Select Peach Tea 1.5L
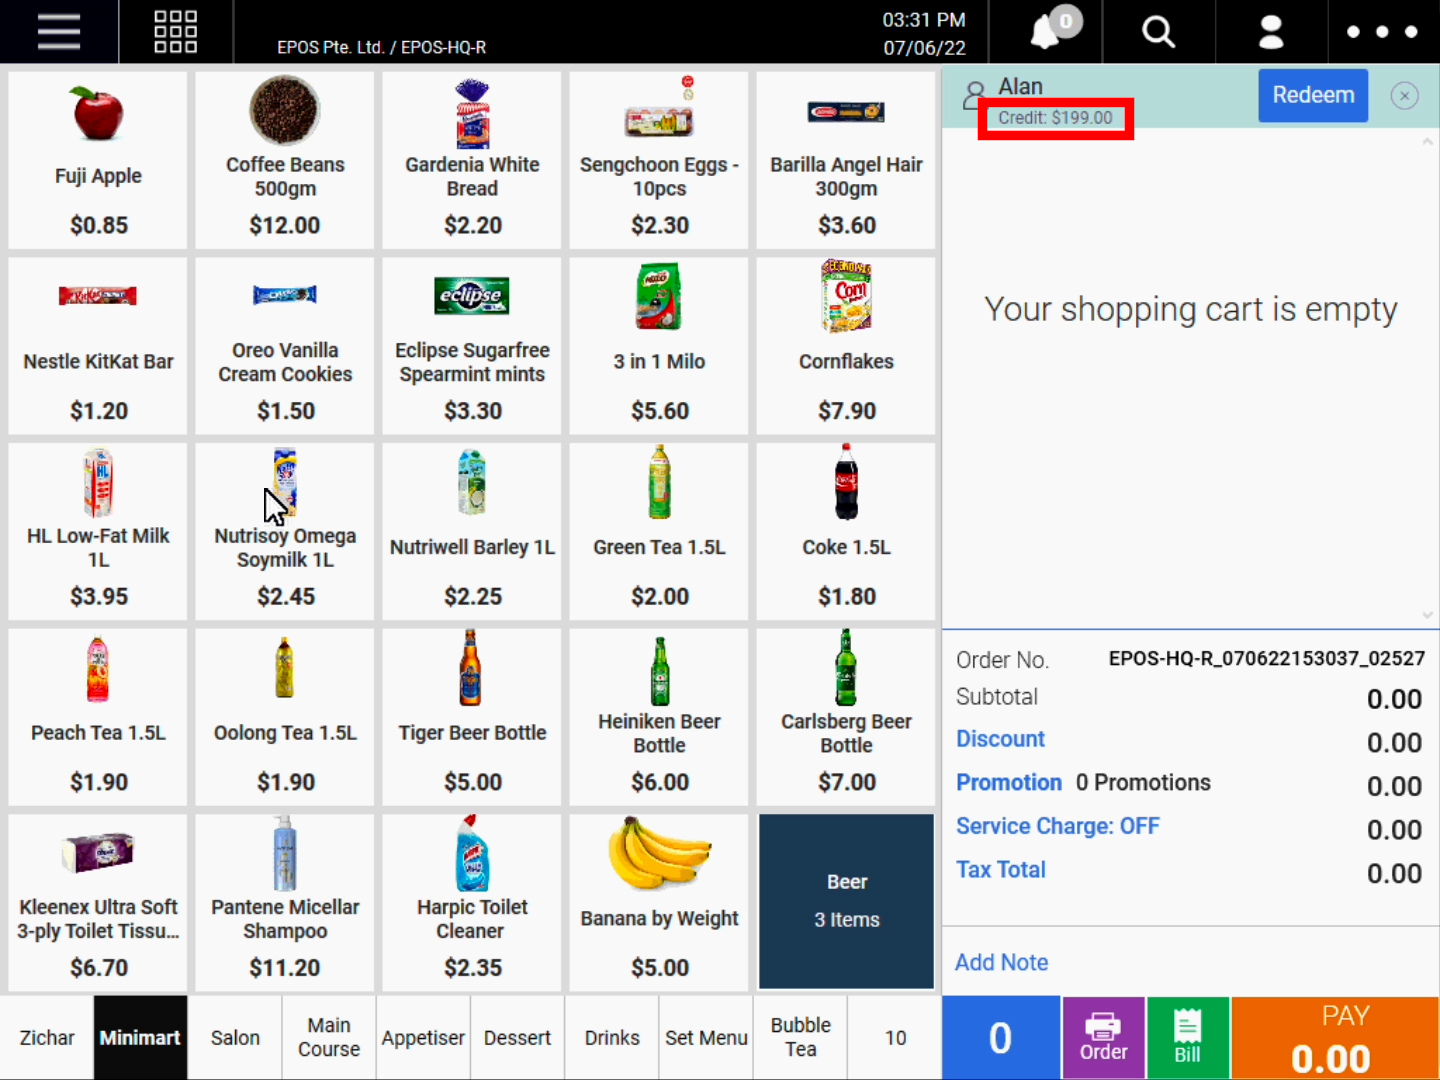The image size is (1440, 1080). pos(98,717)
